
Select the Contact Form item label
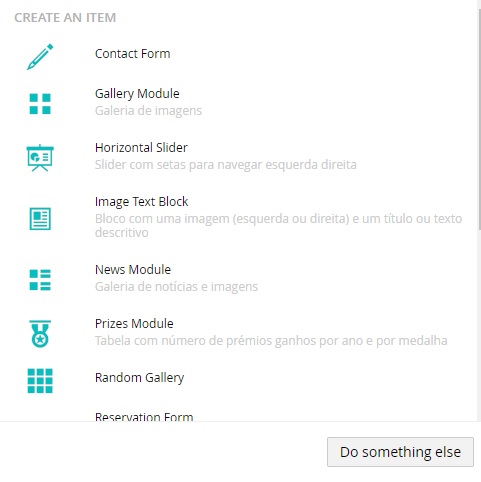pyautogui.click(x=133, y=54)
